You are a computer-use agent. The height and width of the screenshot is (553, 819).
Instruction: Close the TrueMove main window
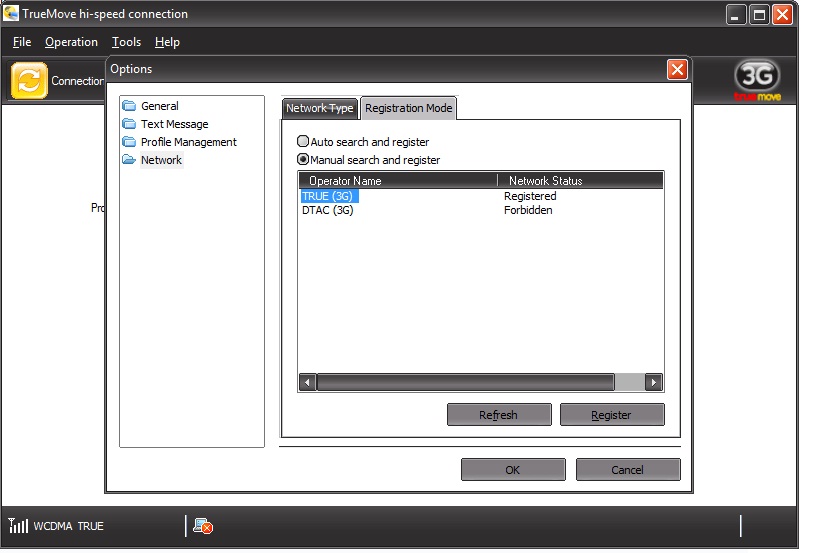tap(782, 15)
